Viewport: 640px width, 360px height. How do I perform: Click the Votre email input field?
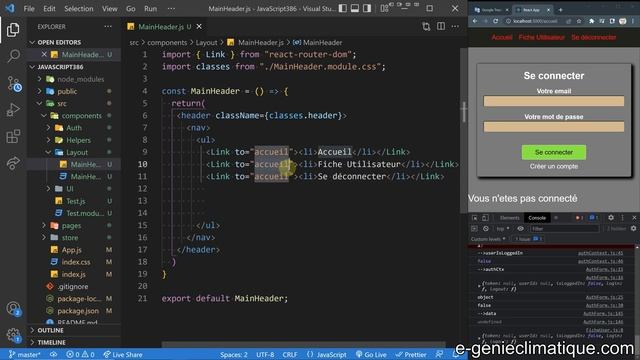tap(553, 101)
